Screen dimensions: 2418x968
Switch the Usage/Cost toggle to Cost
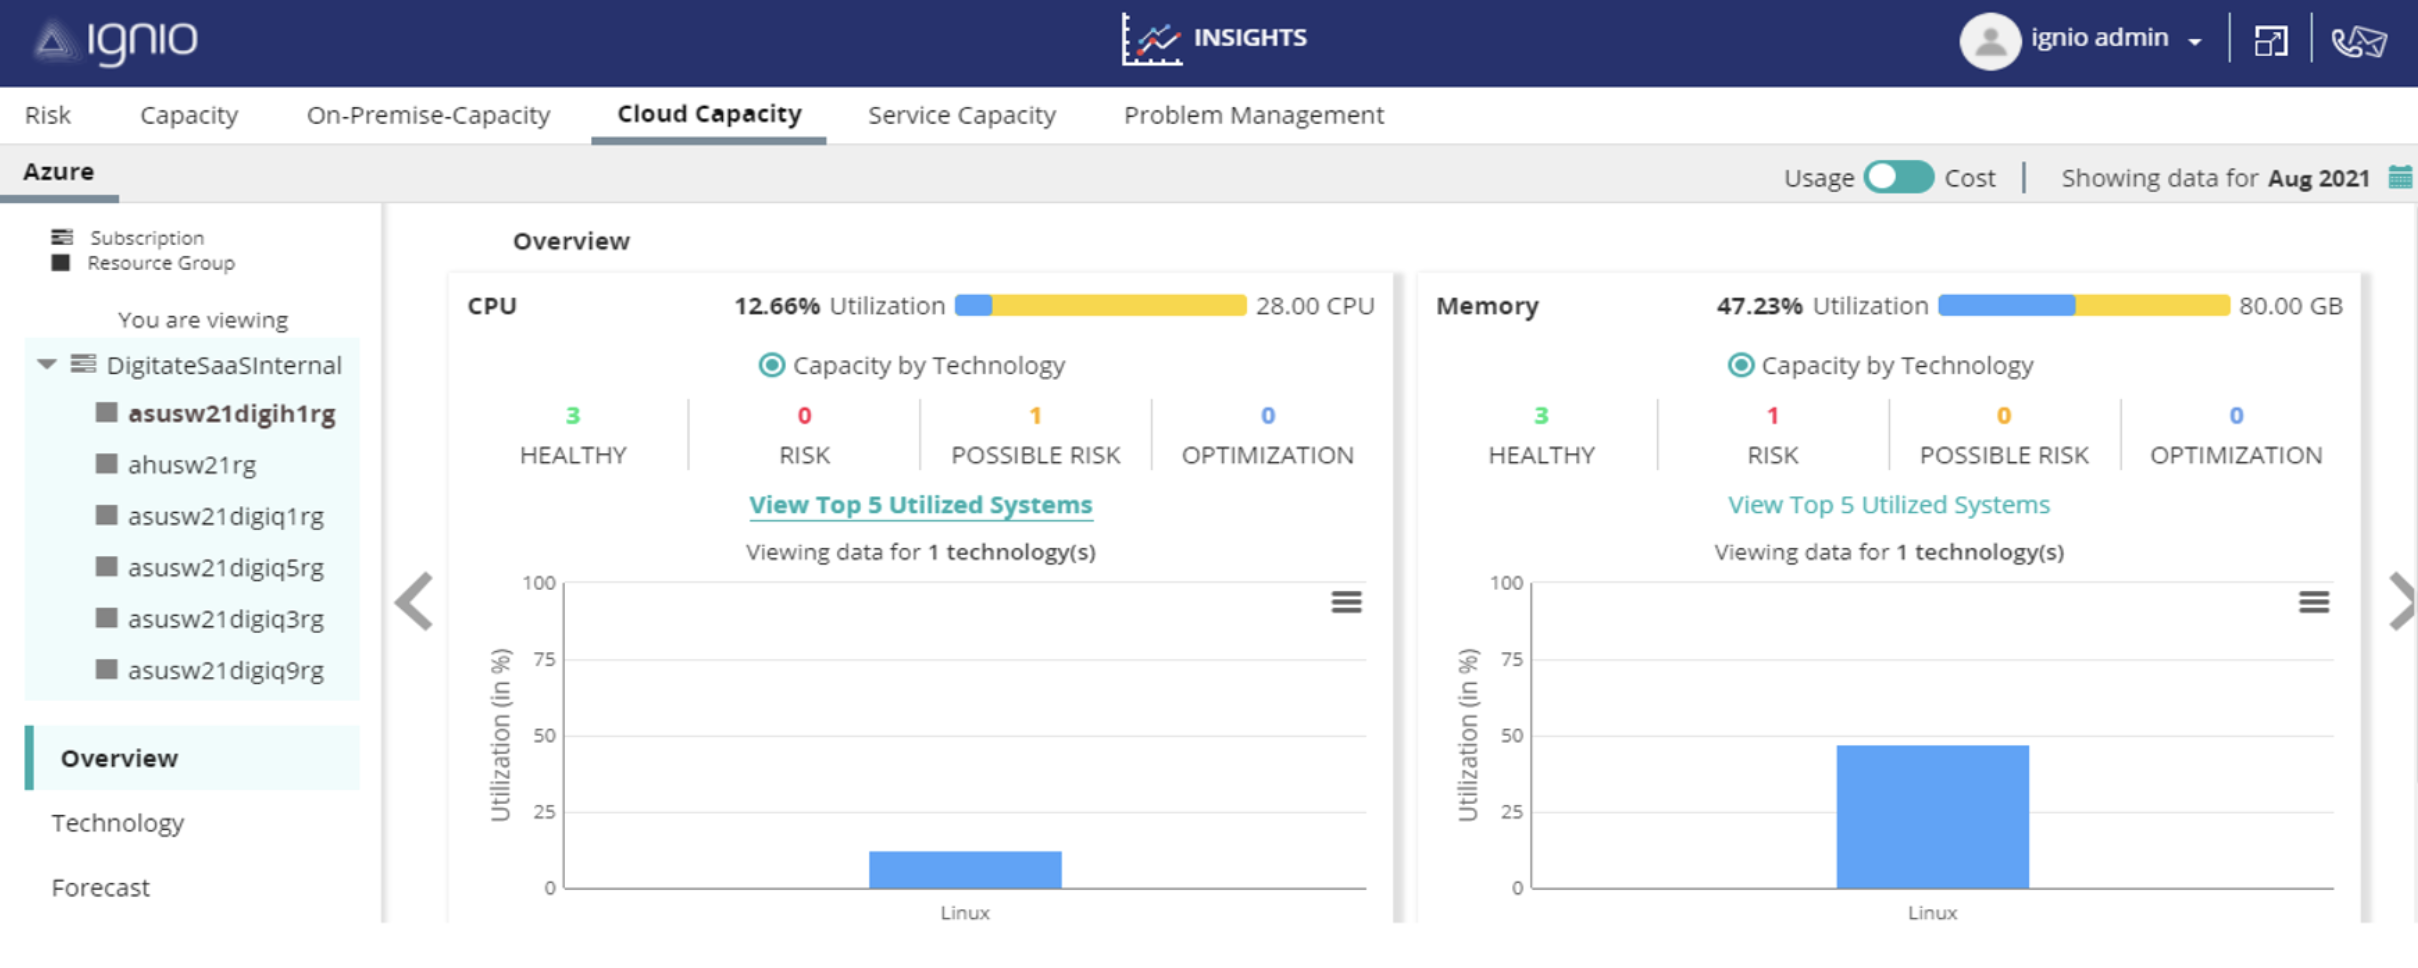[1912, 176]
